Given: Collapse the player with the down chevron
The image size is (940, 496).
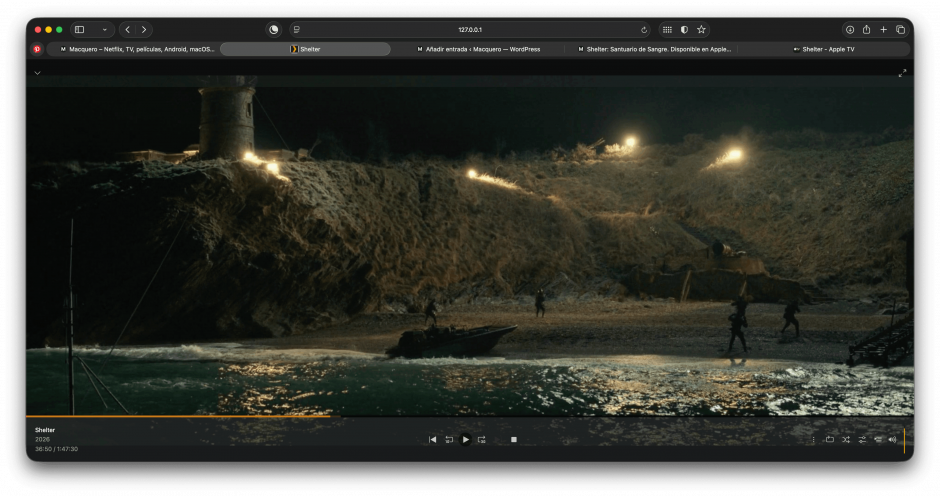Looking at the screenshot, I should 37,73.
